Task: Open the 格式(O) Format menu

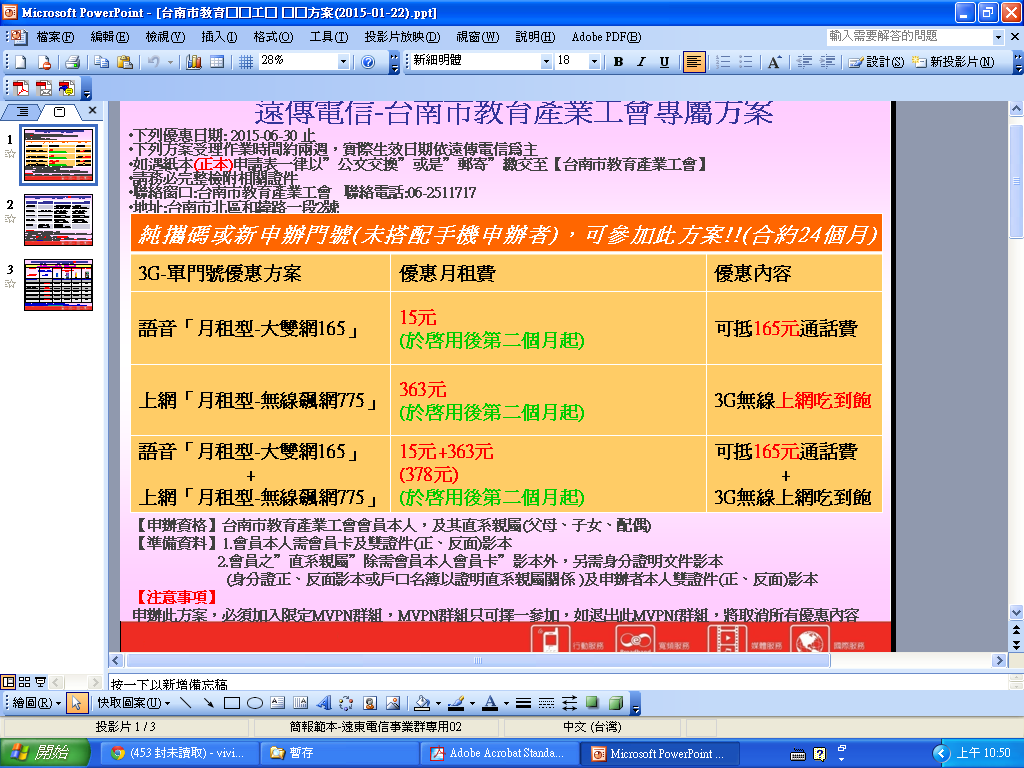Action: click(273, 37)
